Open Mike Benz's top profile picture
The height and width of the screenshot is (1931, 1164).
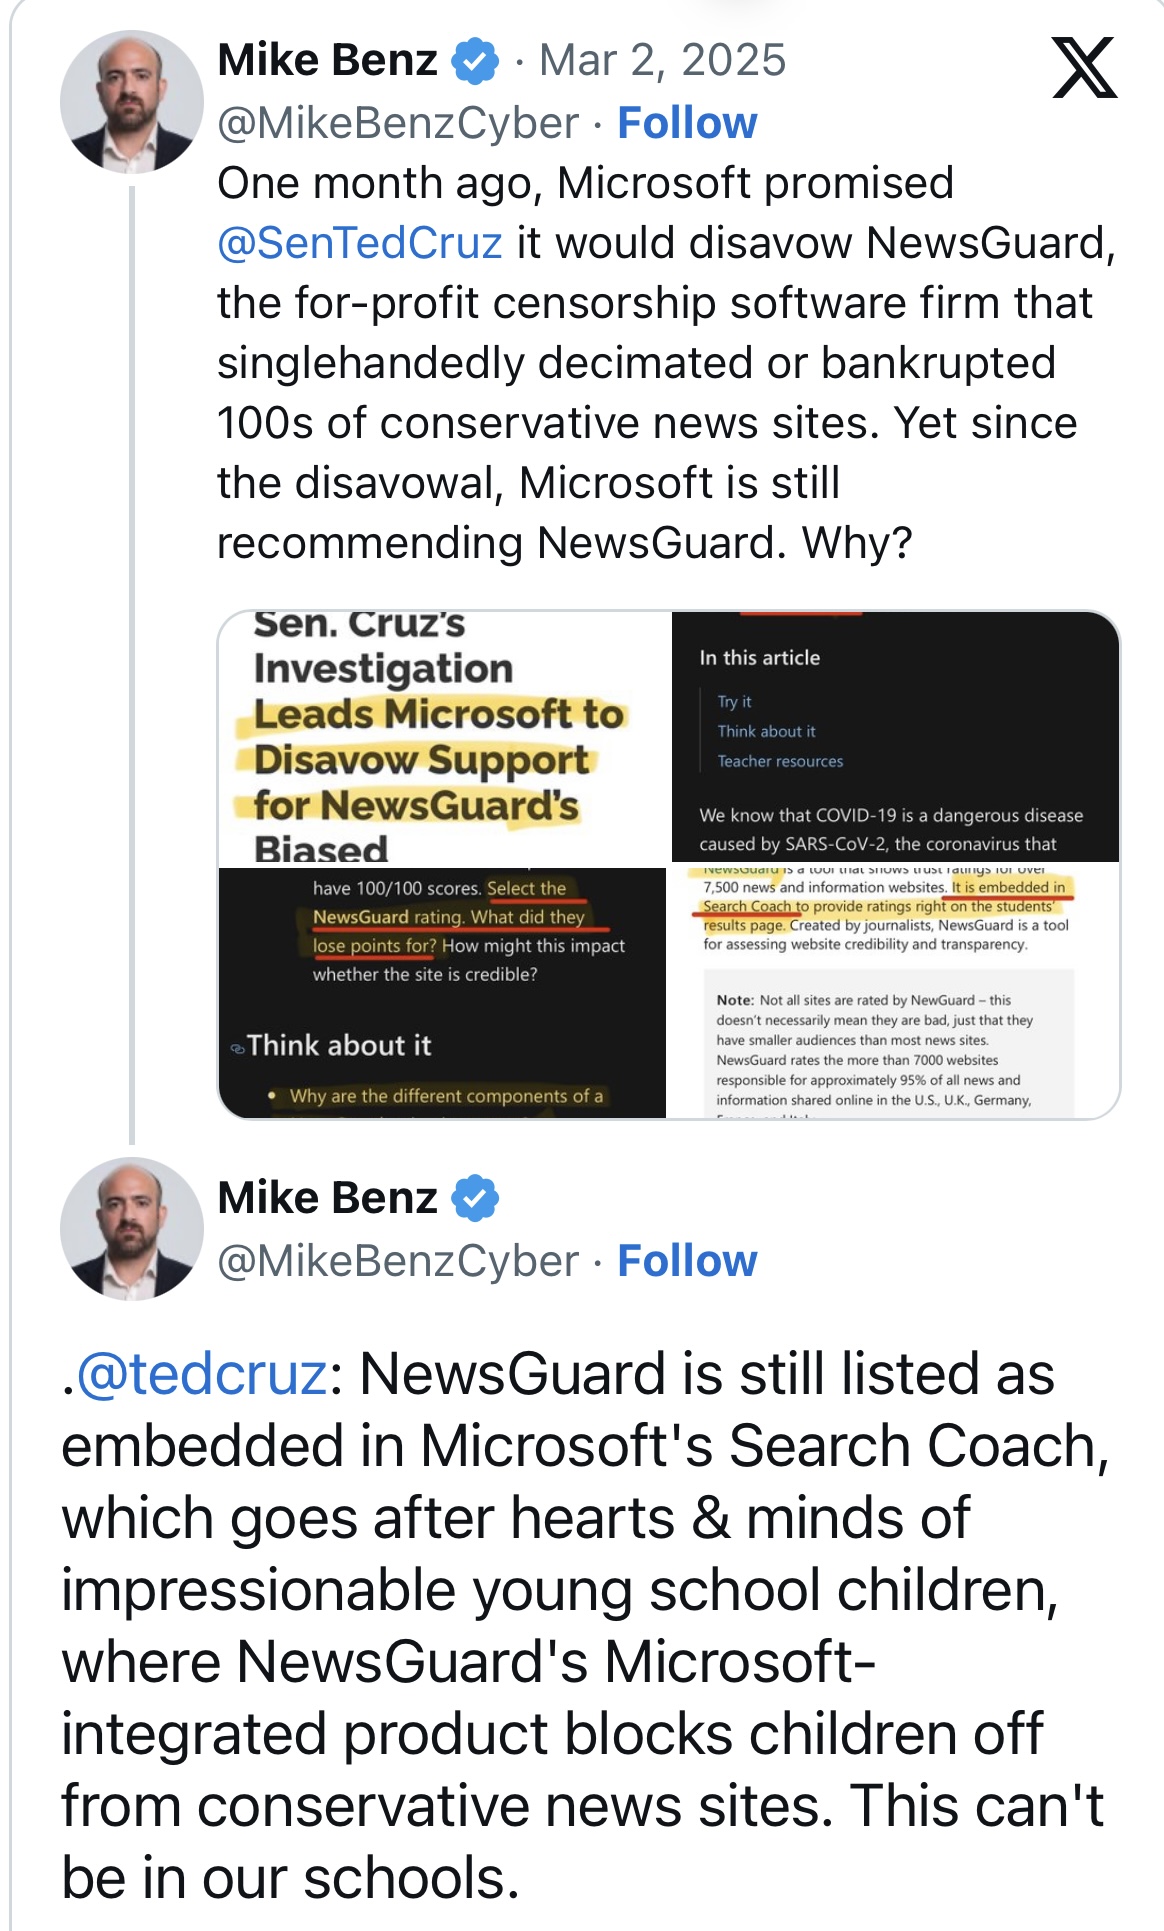[x=132, y=102]
